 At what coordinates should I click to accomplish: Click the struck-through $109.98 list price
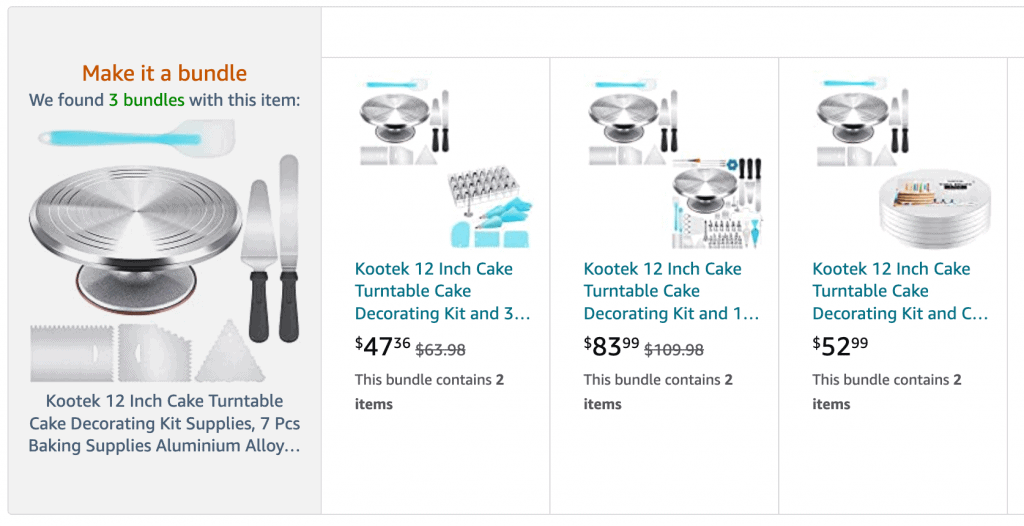pyautogui.click(x=674, y=350)
